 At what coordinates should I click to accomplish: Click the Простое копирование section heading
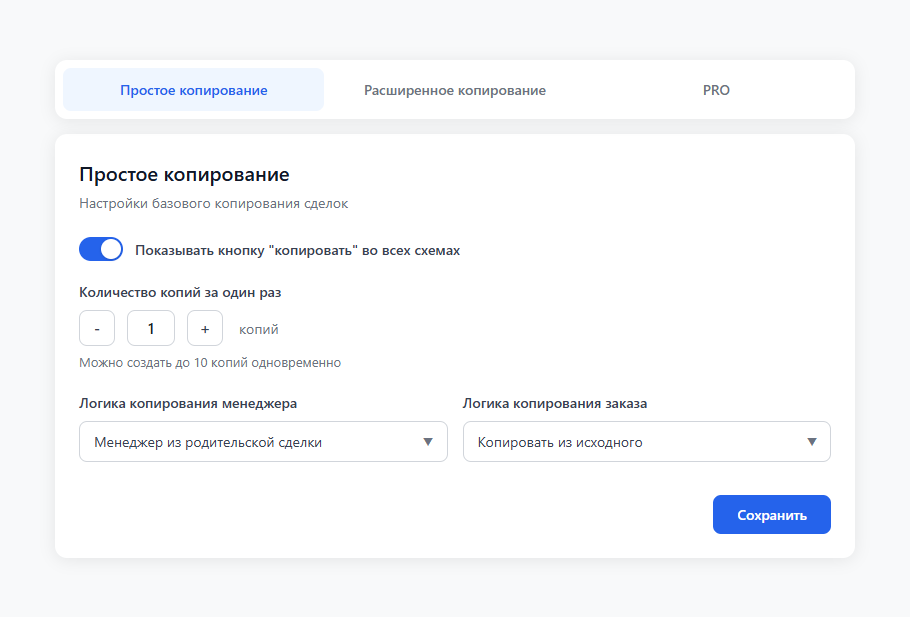(x=184, y=175)
